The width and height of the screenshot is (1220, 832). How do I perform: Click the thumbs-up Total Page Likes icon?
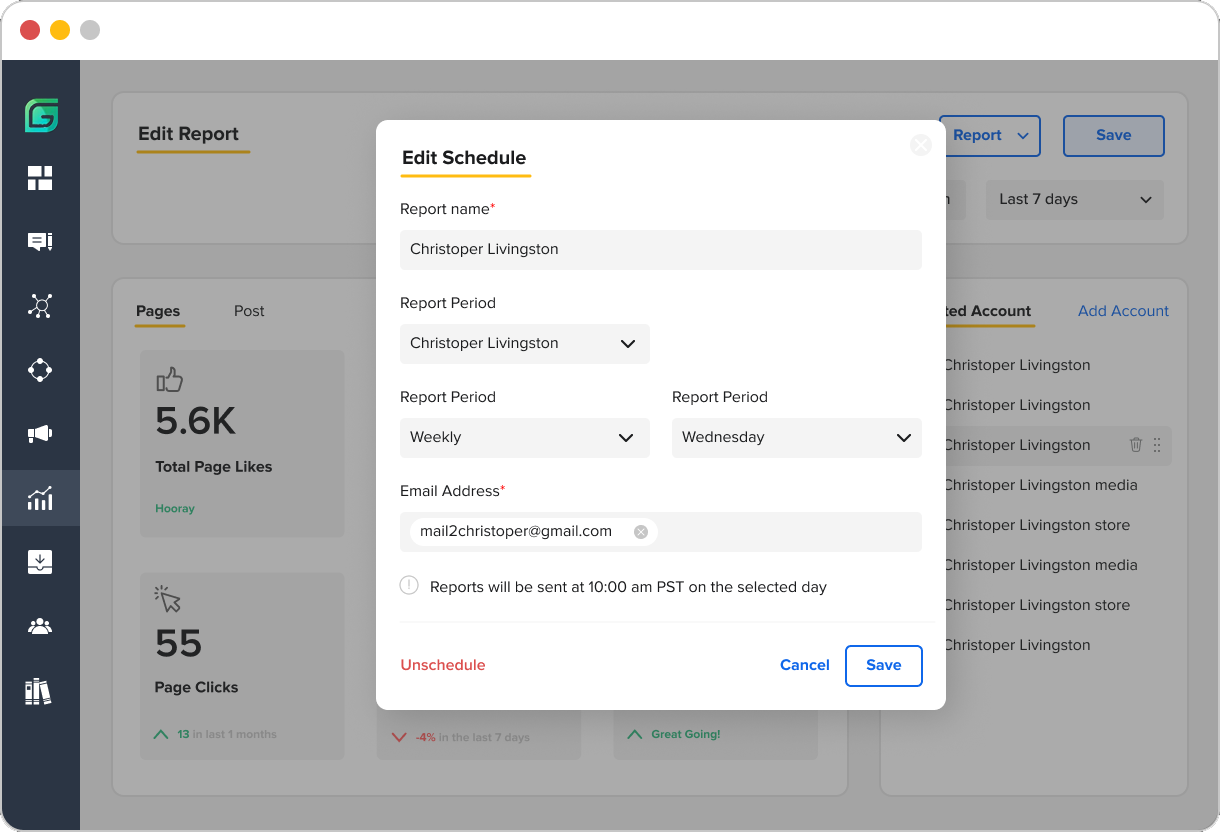tap(170, 380)
